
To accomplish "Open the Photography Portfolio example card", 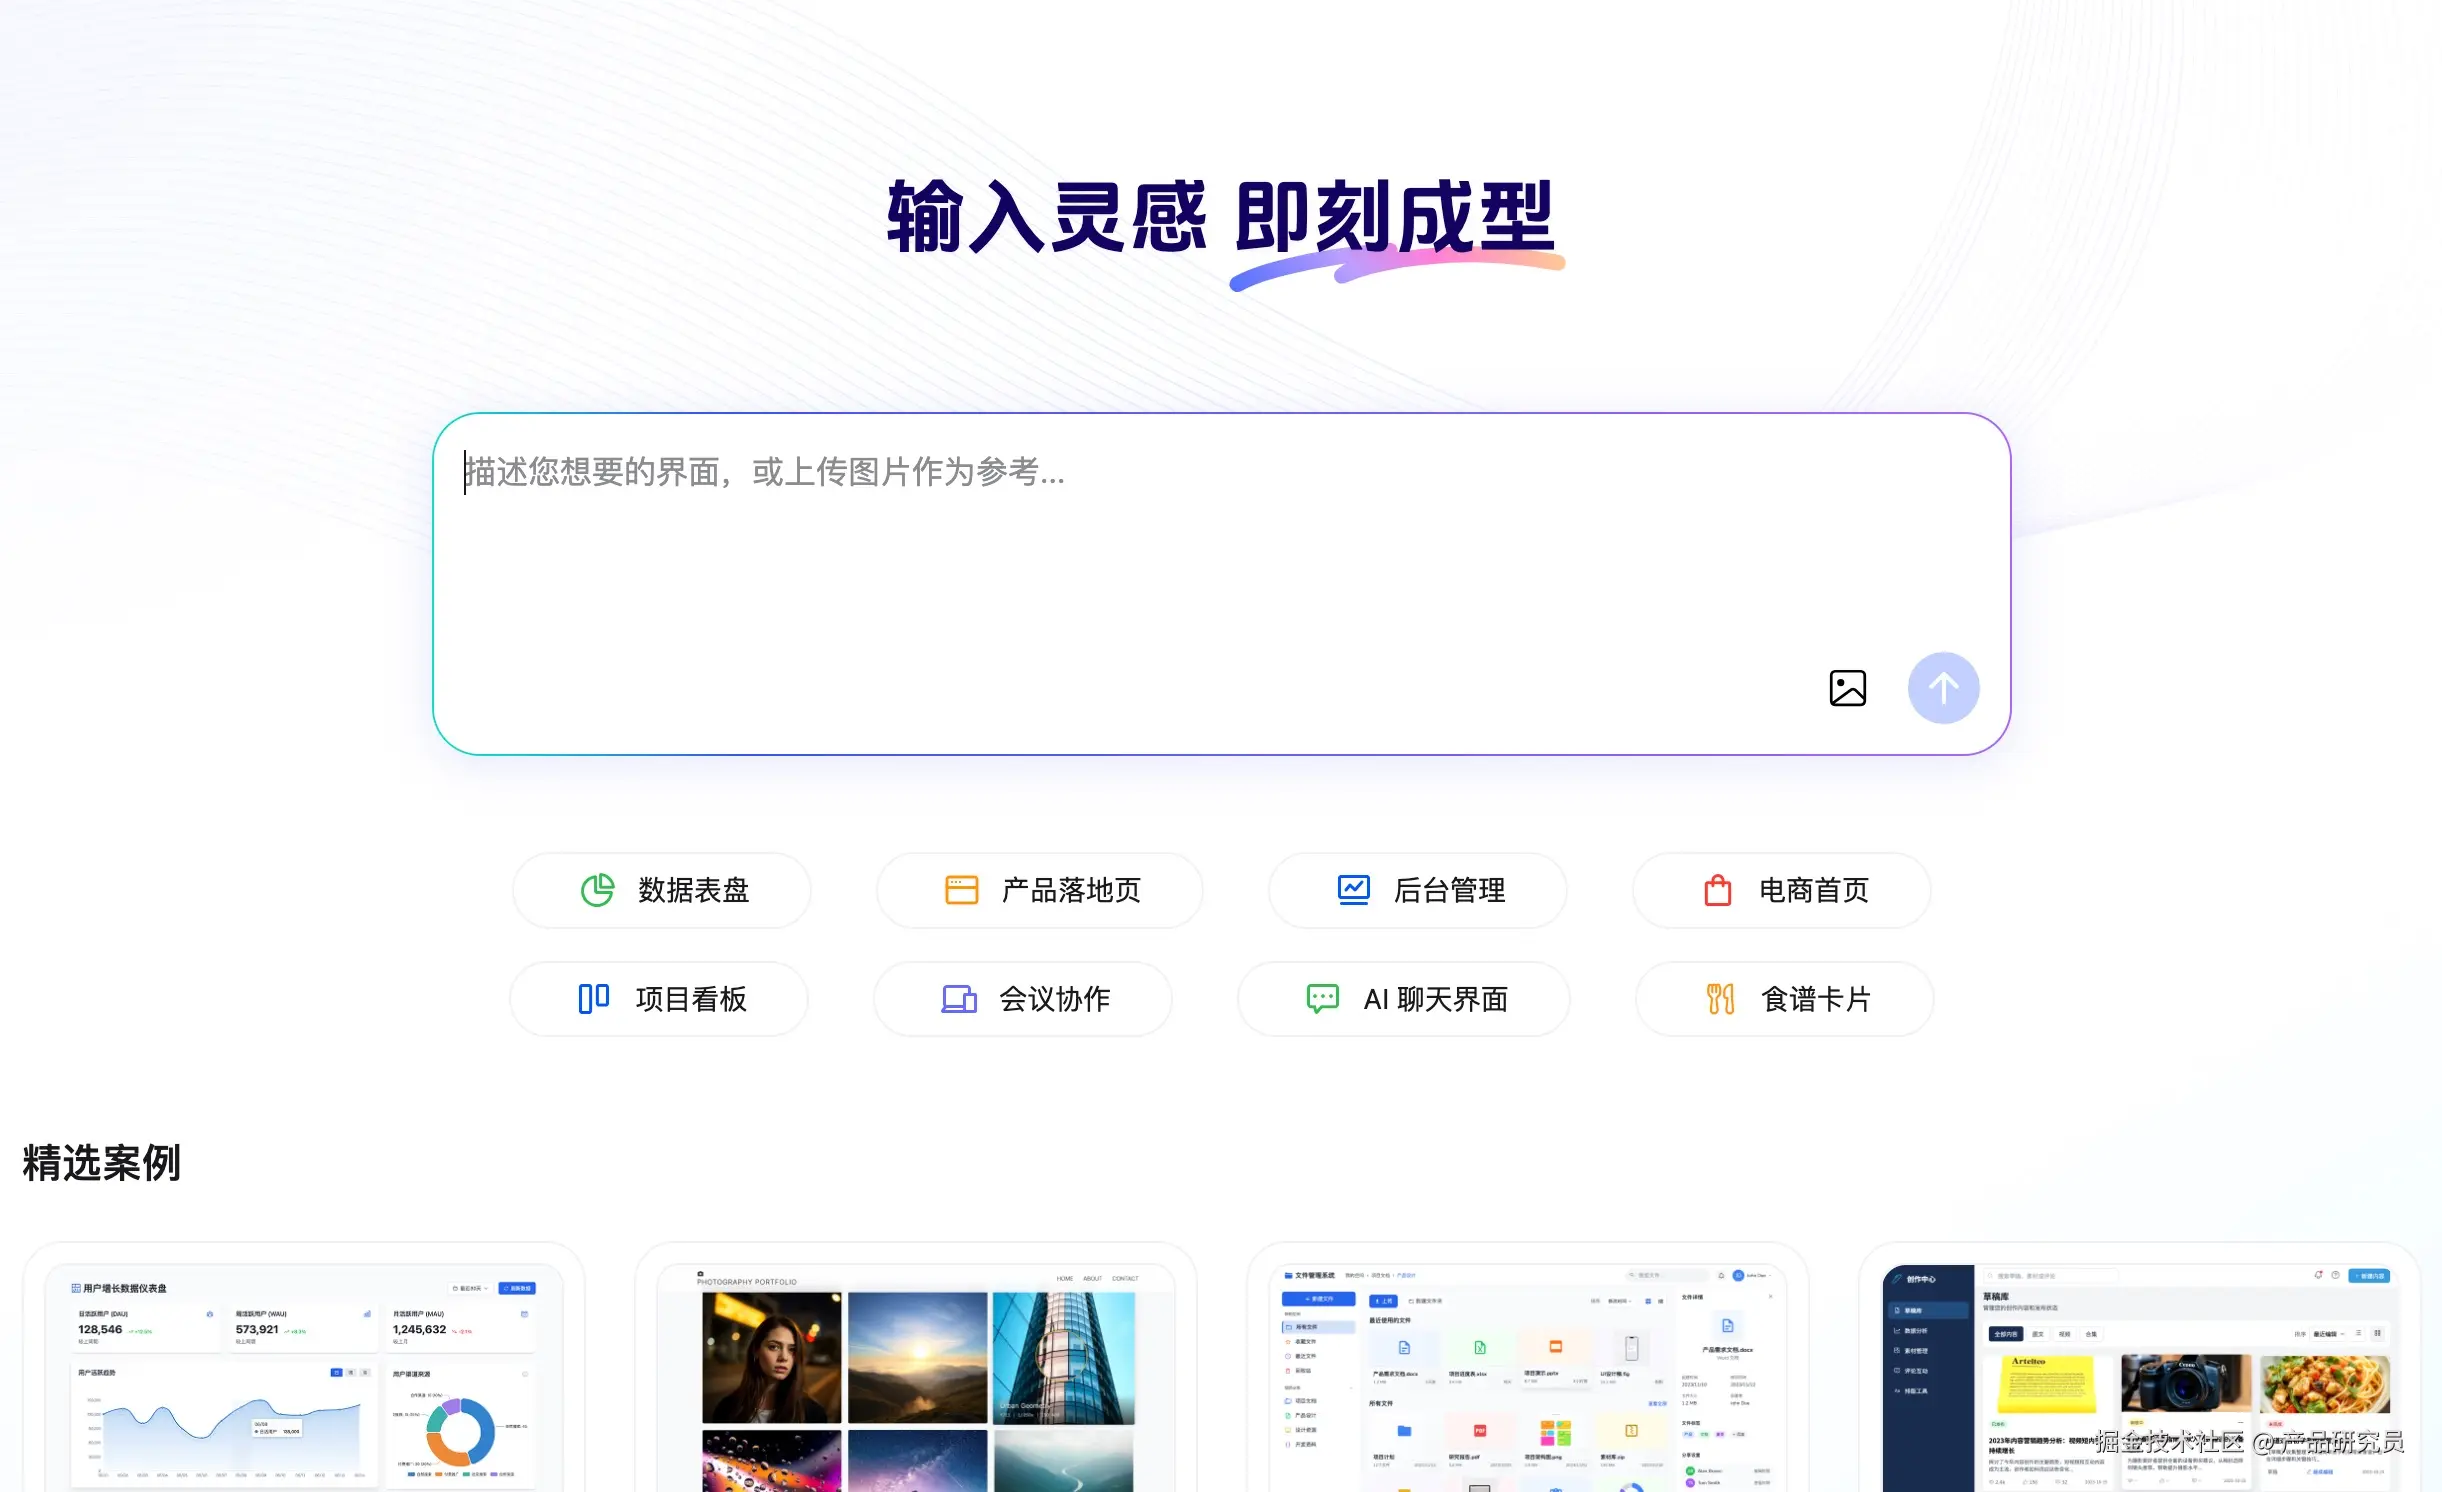I will coord(916,1380).
